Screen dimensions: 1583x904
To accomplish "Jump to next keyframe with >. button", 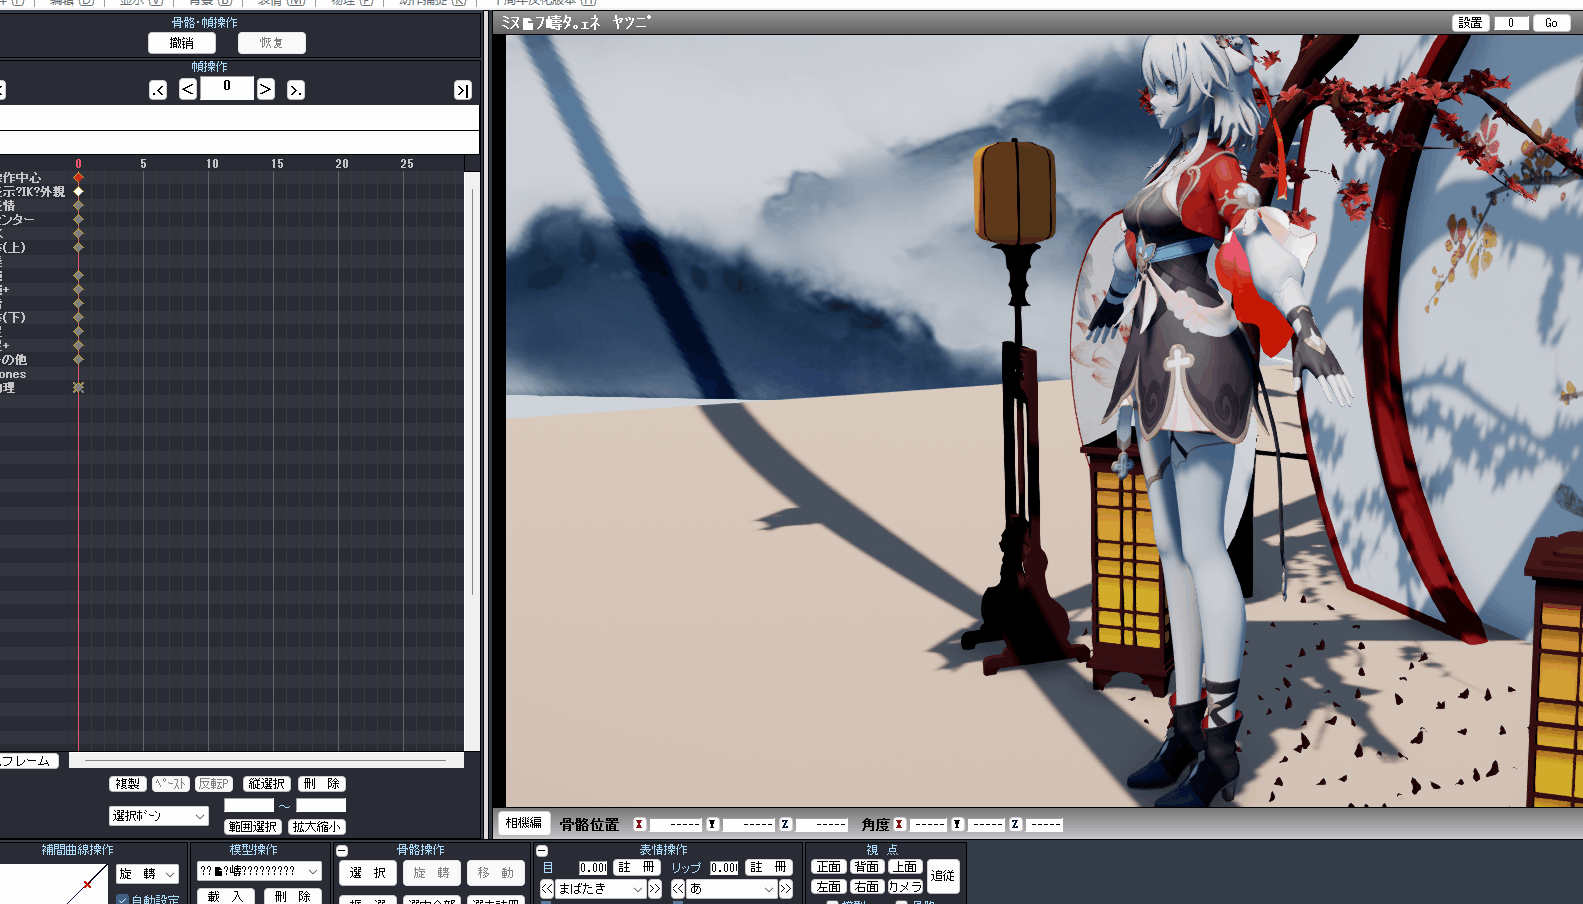I will [296, 90].
